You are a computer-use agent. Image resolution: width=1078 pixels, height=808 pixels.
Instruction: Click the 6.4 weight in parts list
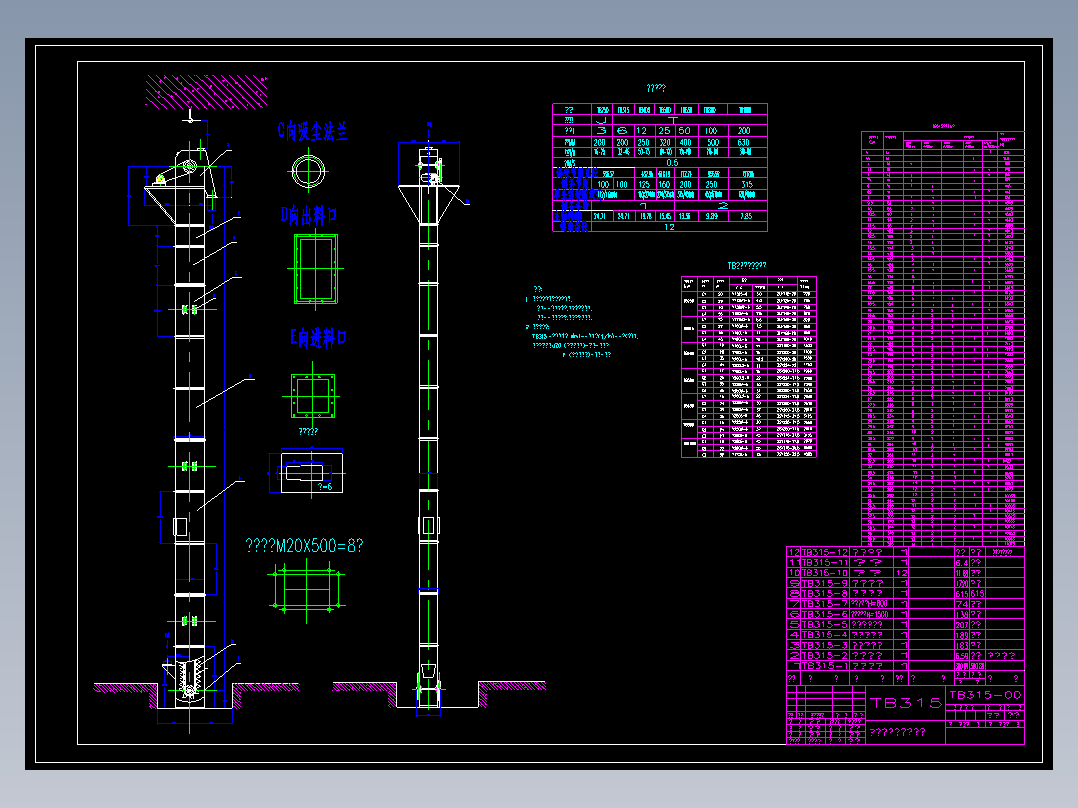[x=961, y=563]
